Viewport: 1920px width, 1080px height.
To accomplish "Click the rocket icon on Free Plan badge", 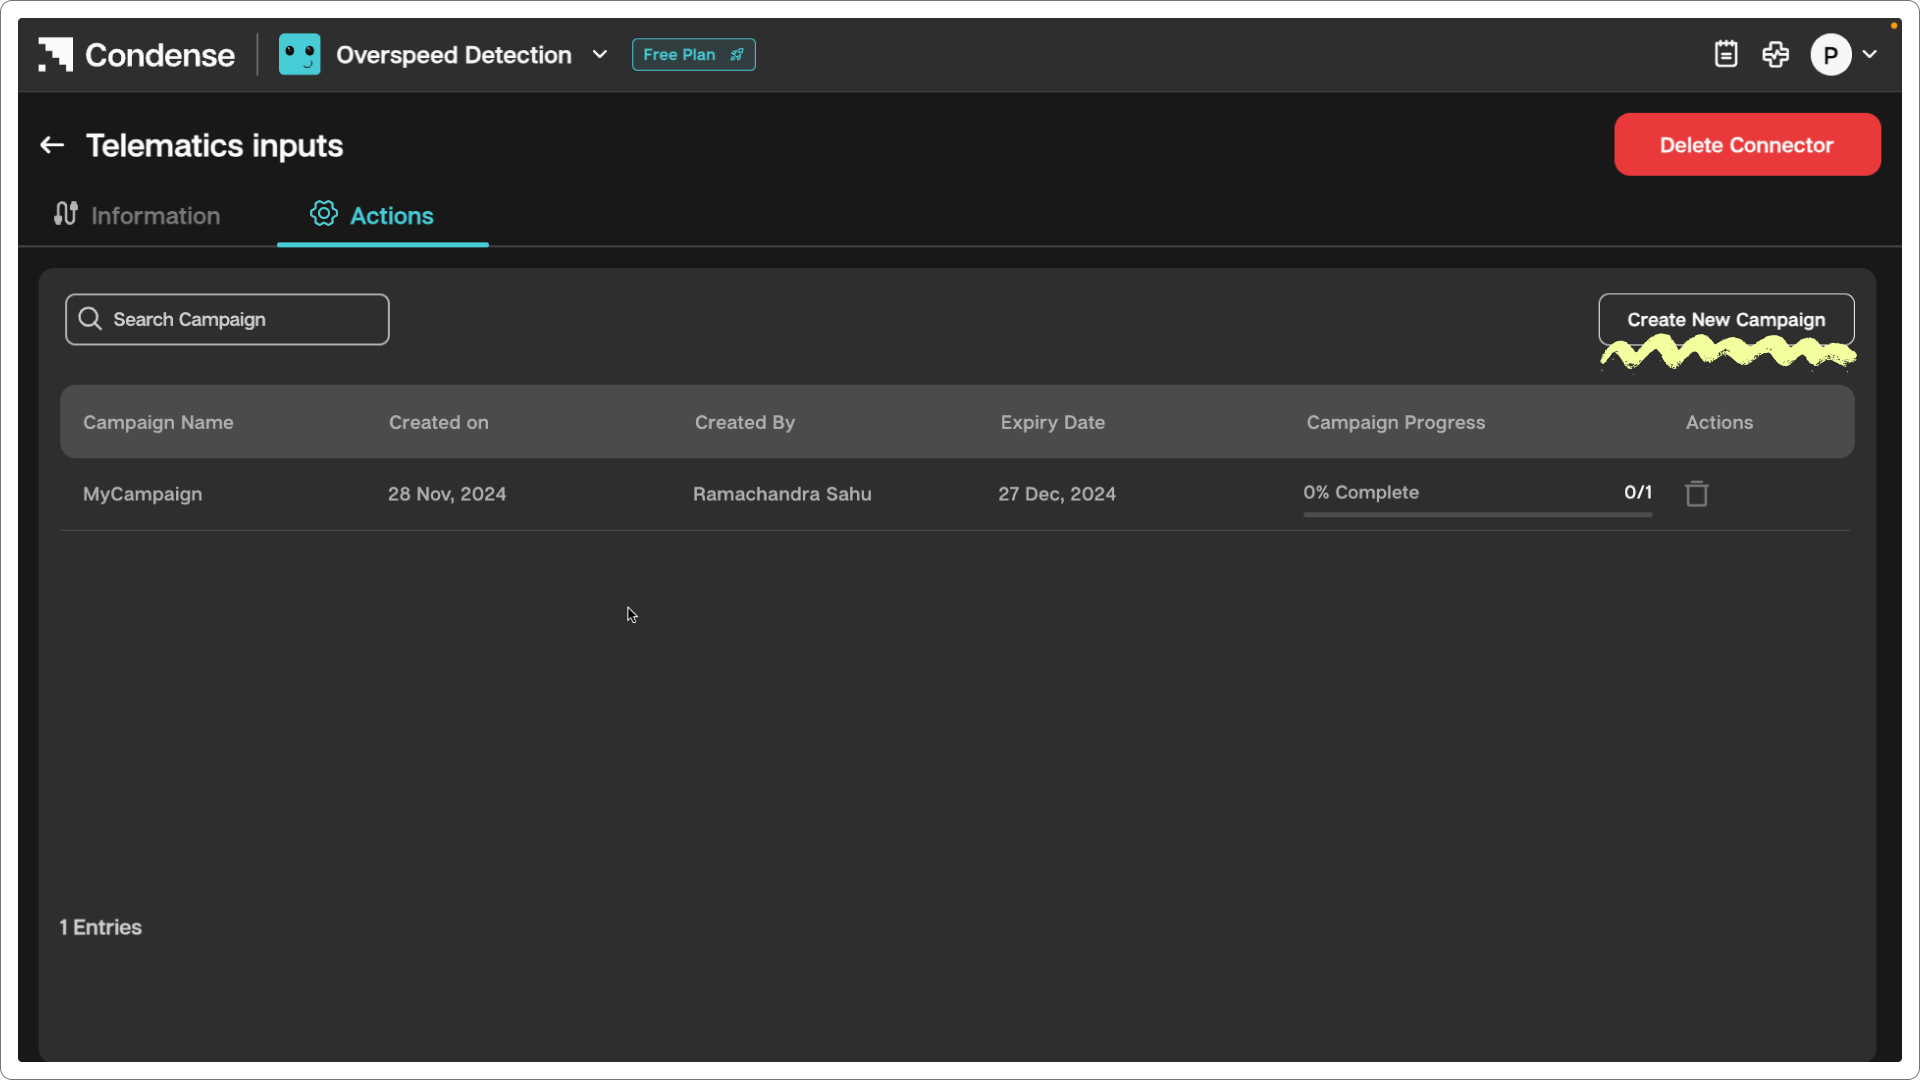I will click(737, 55).
